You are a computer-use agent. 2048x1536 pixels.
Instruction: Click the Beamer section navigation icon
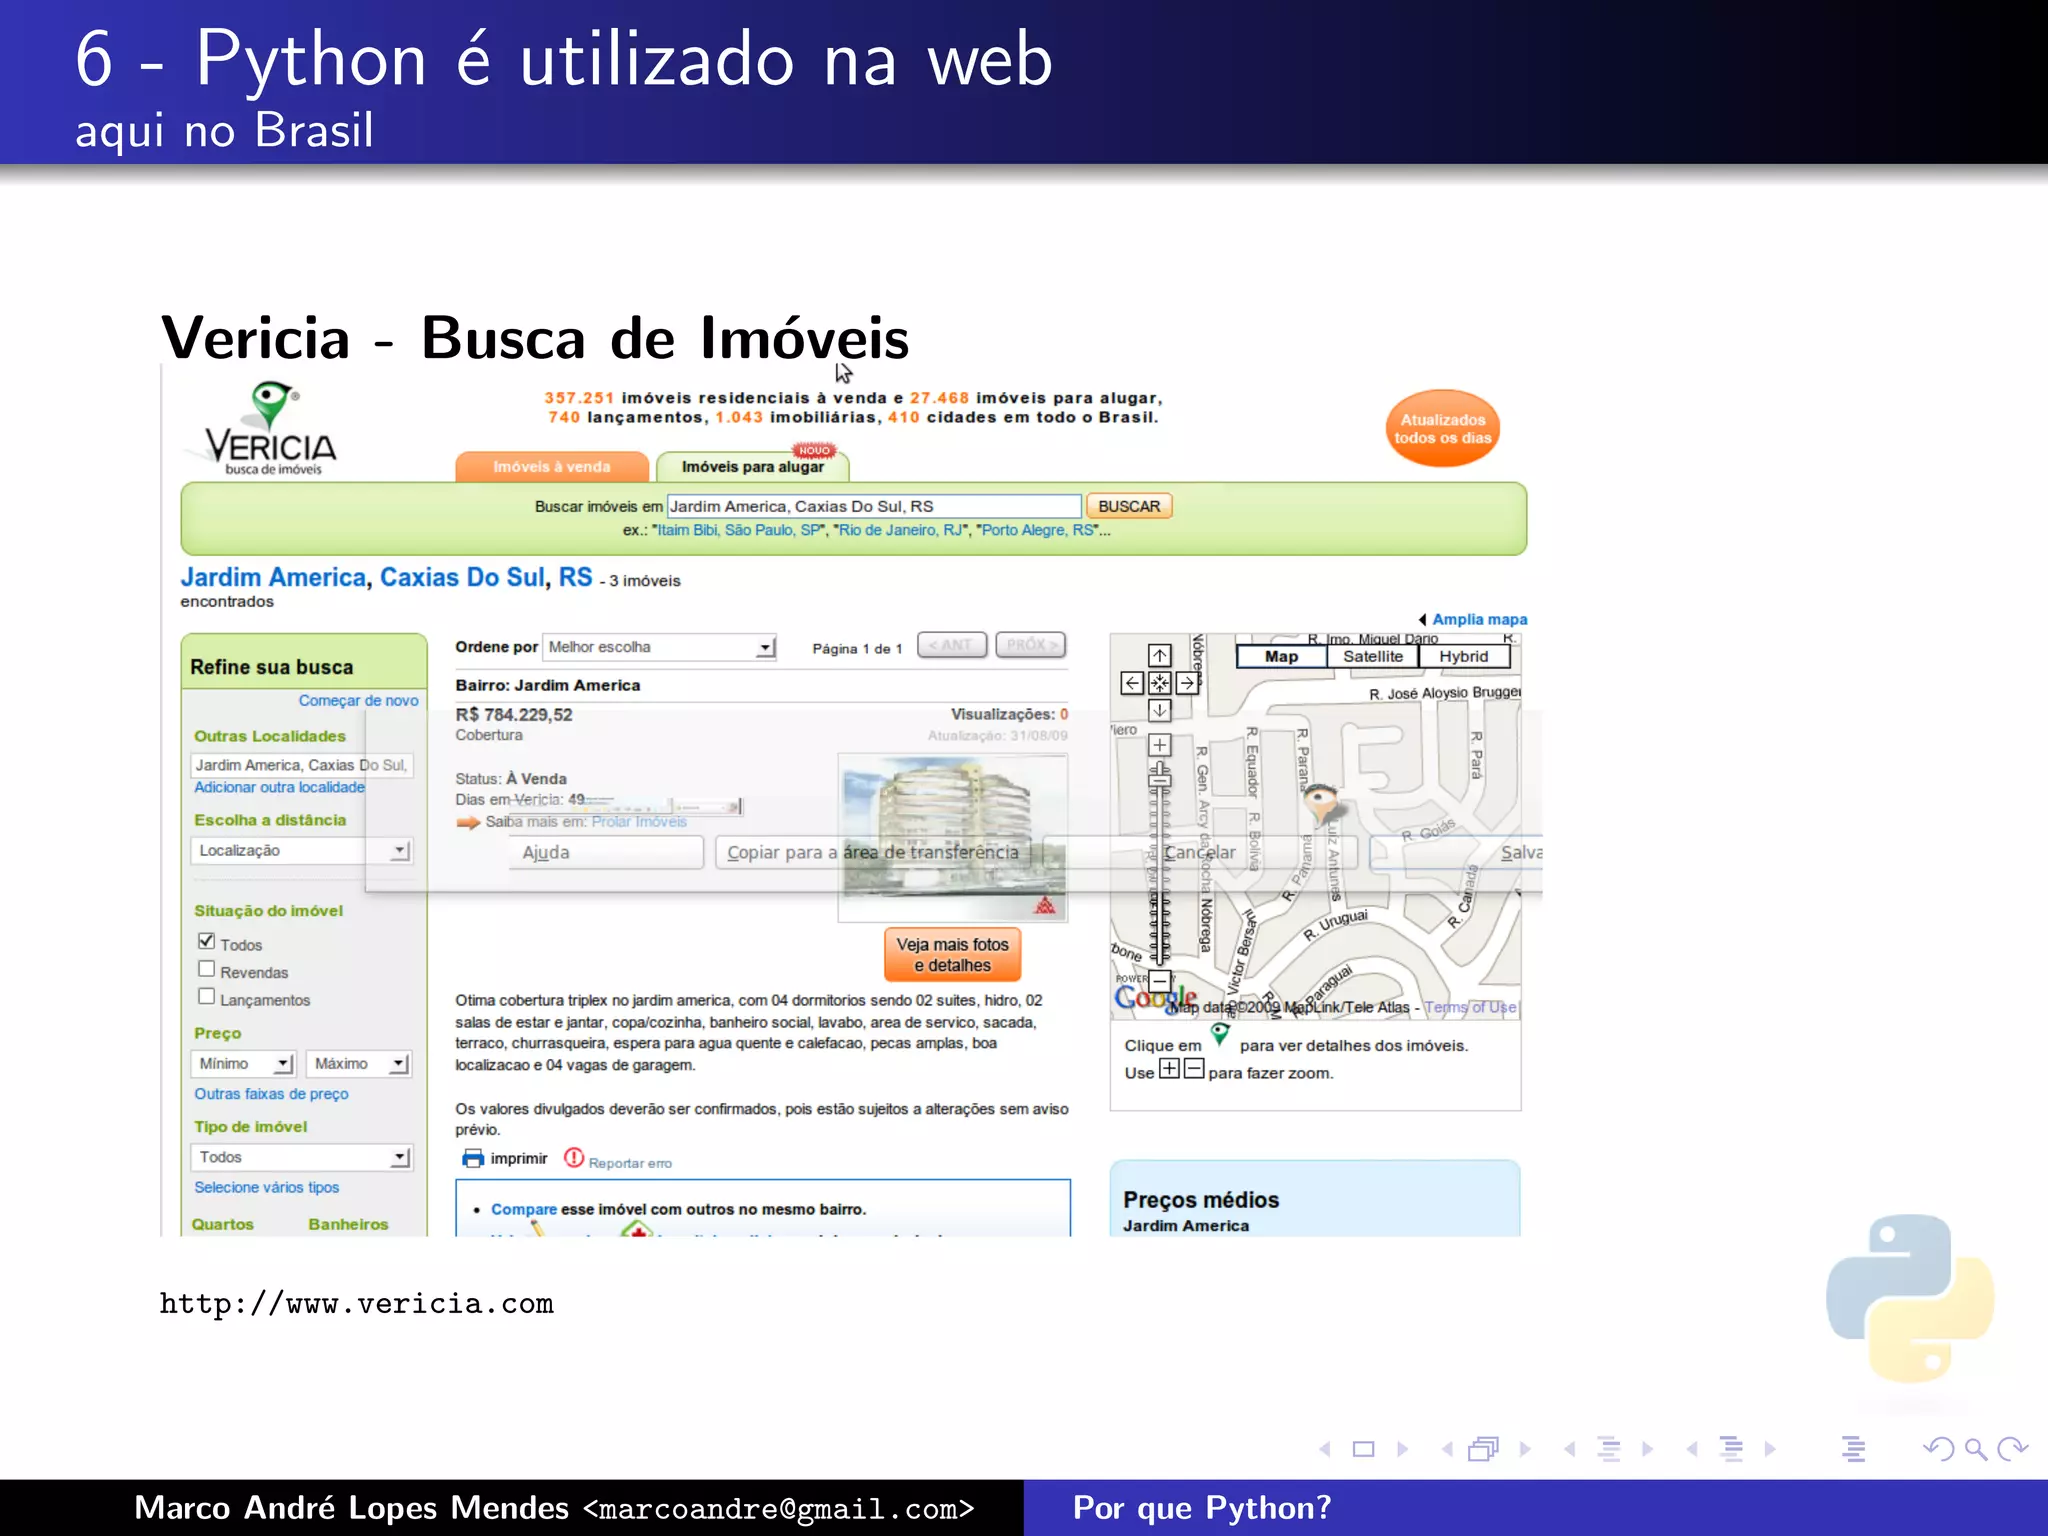[1732, 1449]
